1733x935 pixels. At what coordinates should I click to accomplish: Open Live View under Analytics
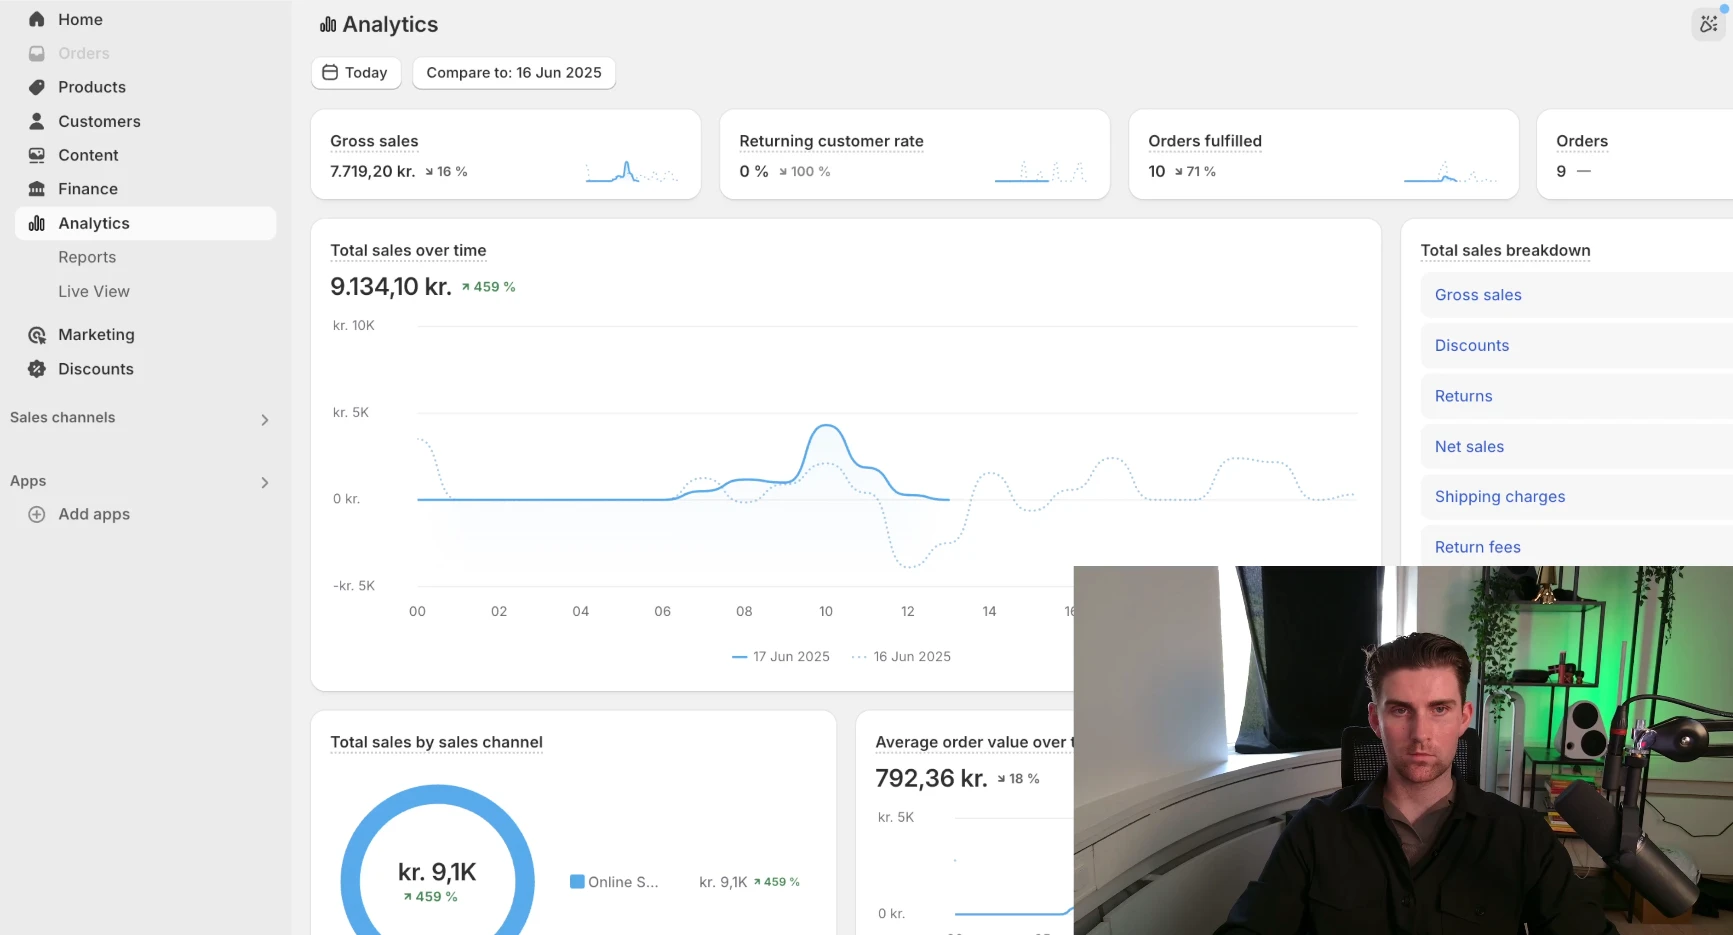pos(94,291)
